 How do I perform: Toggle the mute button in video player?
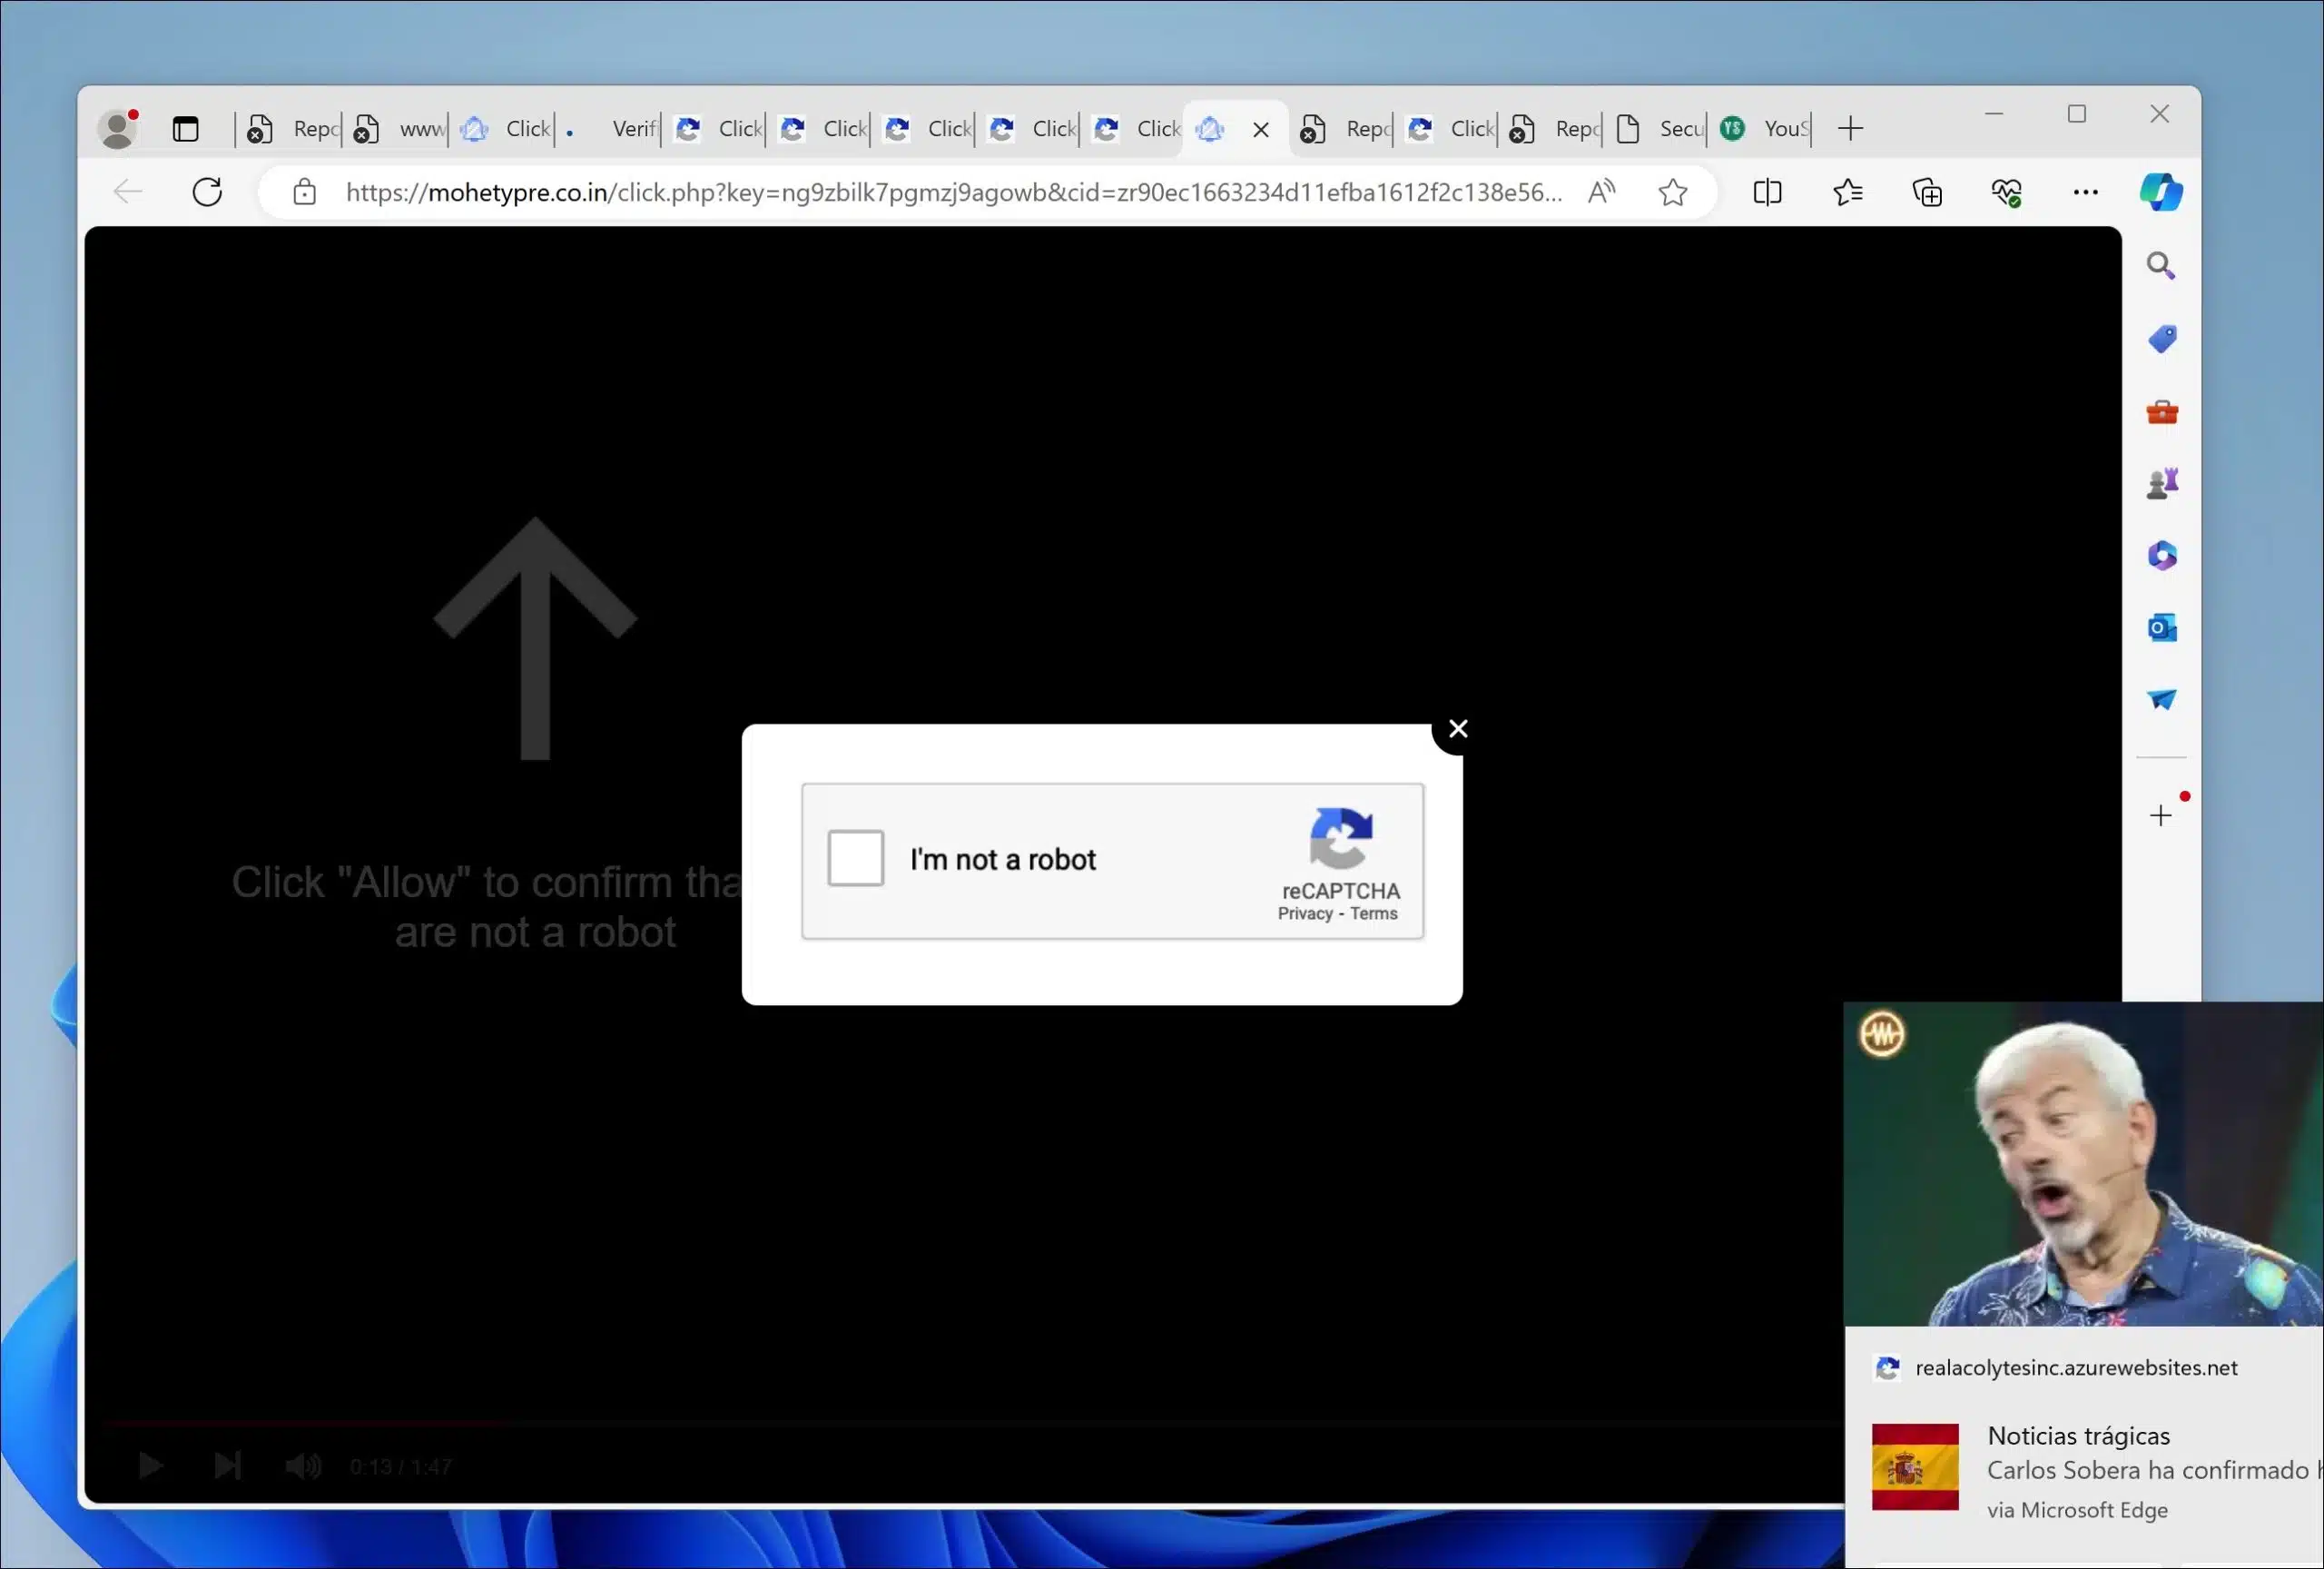[302, 1467]
